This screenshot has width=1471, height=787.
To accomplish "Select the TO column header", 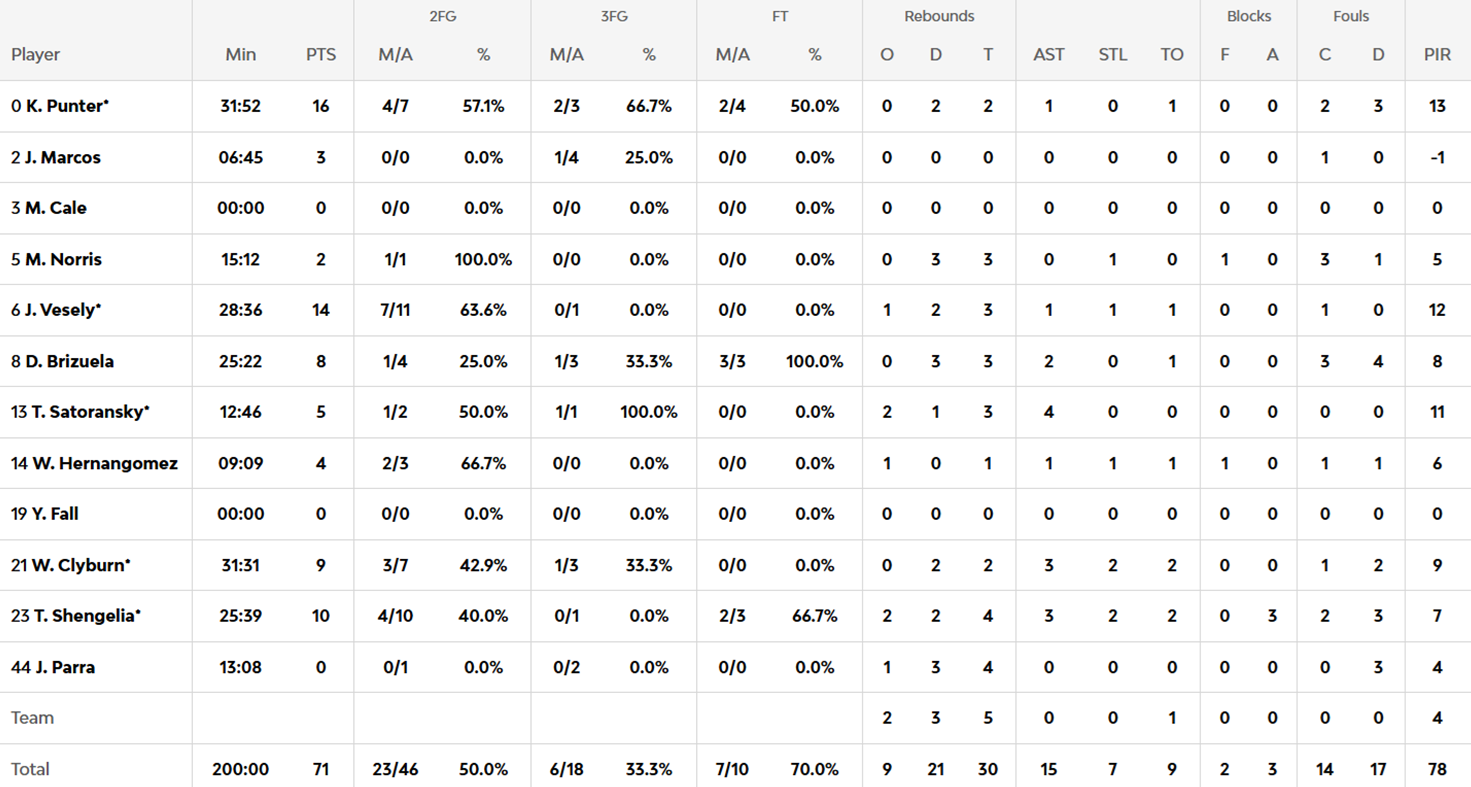I will click(1172, 55).
